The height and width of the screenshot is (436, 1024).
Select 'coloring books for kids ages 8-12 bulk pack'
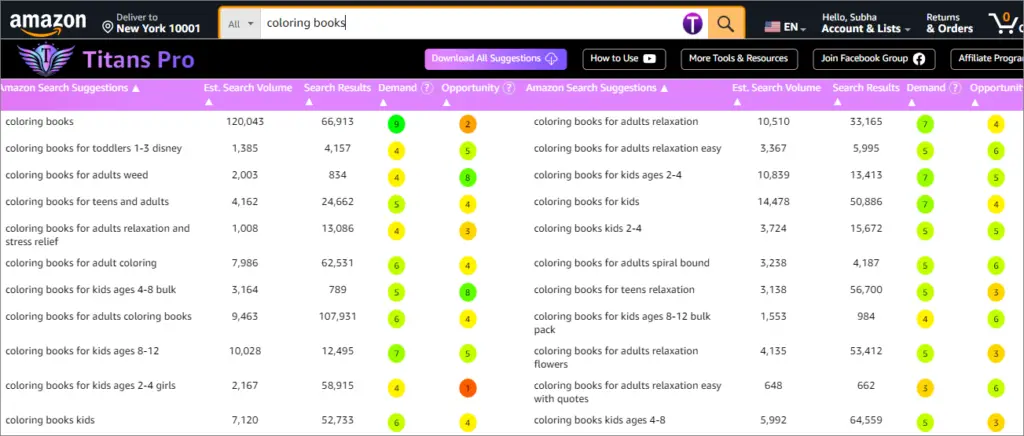[622, 323]
